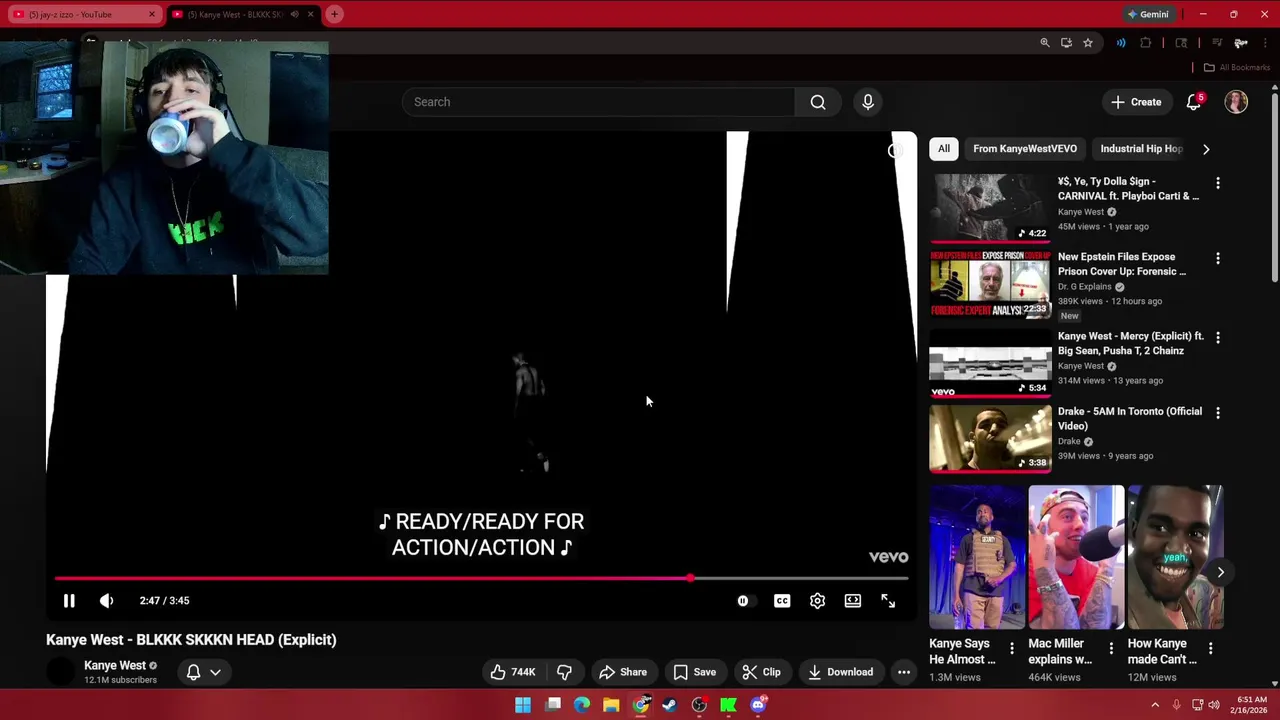Open browser zoom magnifier in address bar
Image resolution: width=1280 pixels, height=720 pixels.
coord(1045,43)
